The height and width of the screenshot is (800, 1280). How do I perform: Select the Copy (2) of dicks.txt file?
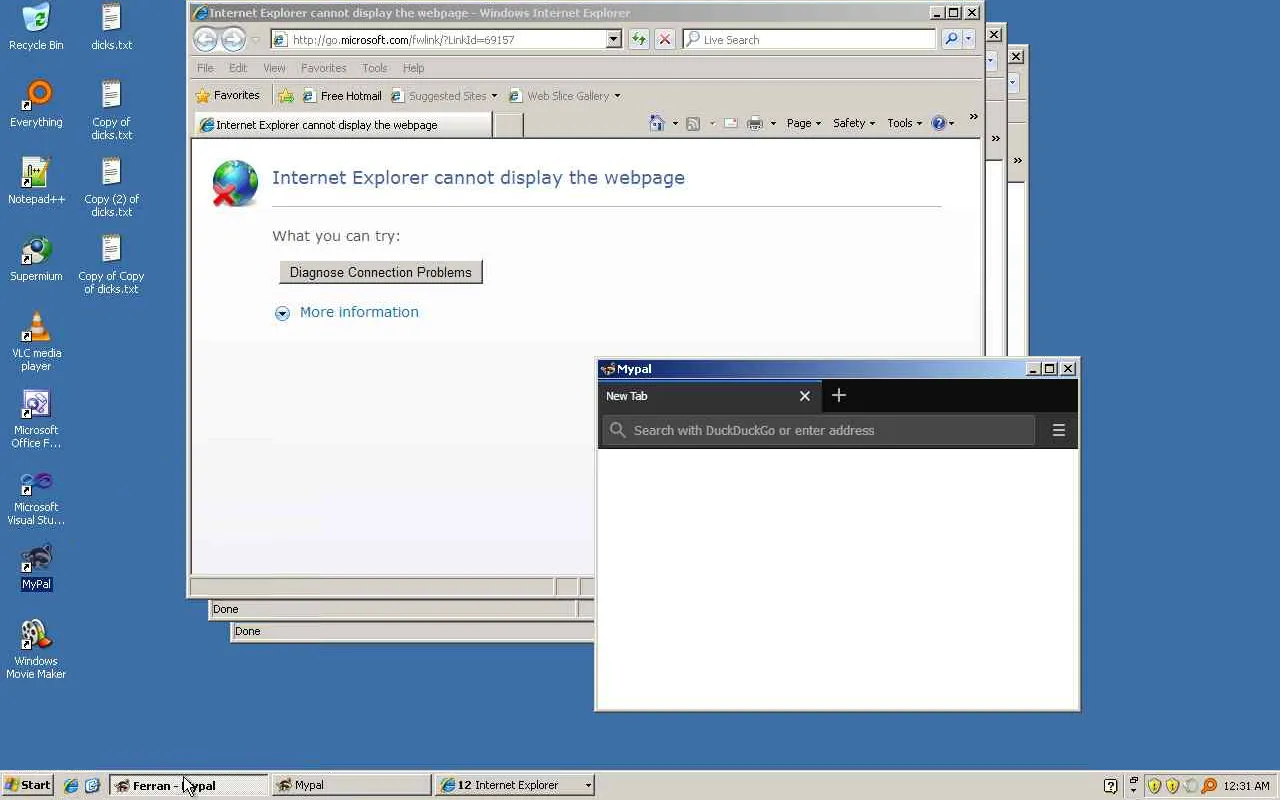(x=111, y=187)
